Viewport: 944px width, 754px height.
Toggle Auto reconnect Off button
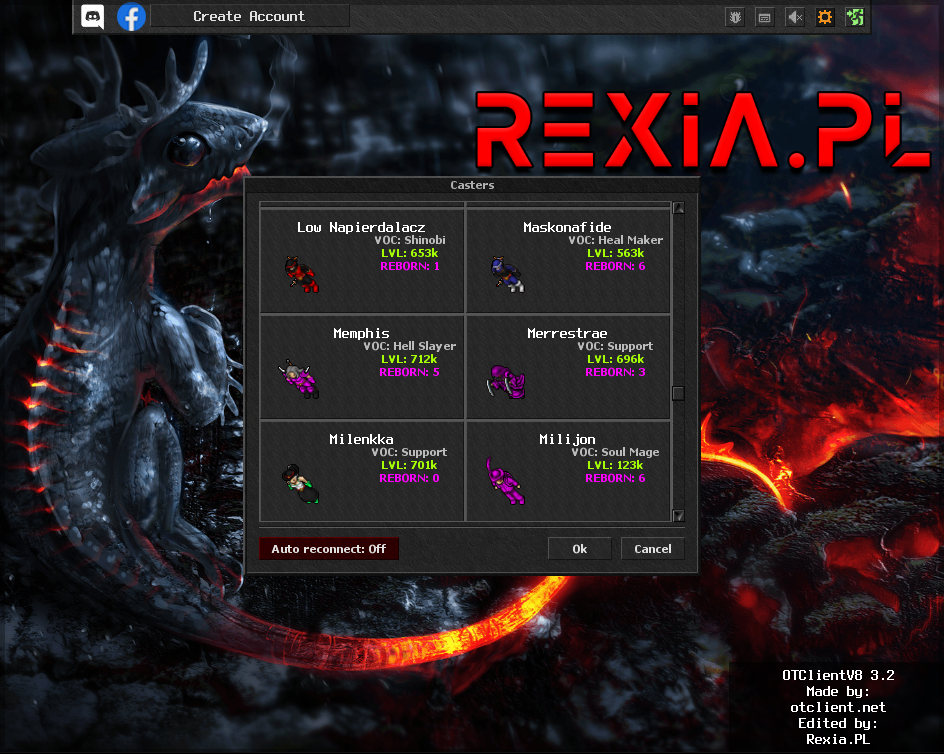[x=328, y=549]
